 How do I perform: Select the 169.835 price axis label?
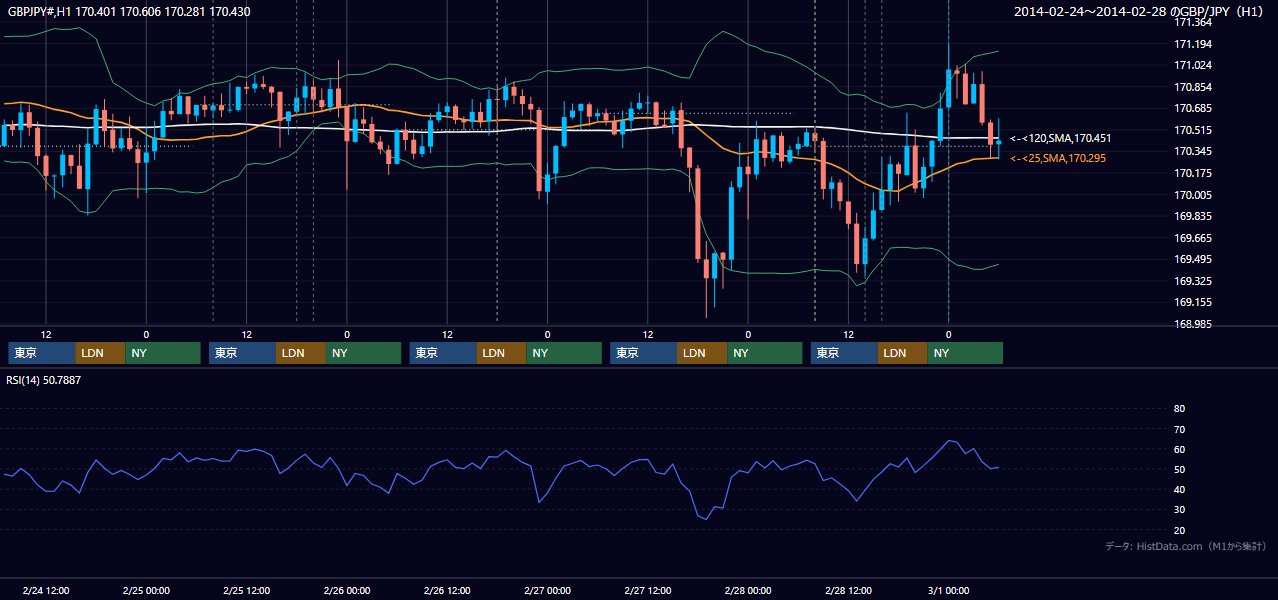point(1193,216)
